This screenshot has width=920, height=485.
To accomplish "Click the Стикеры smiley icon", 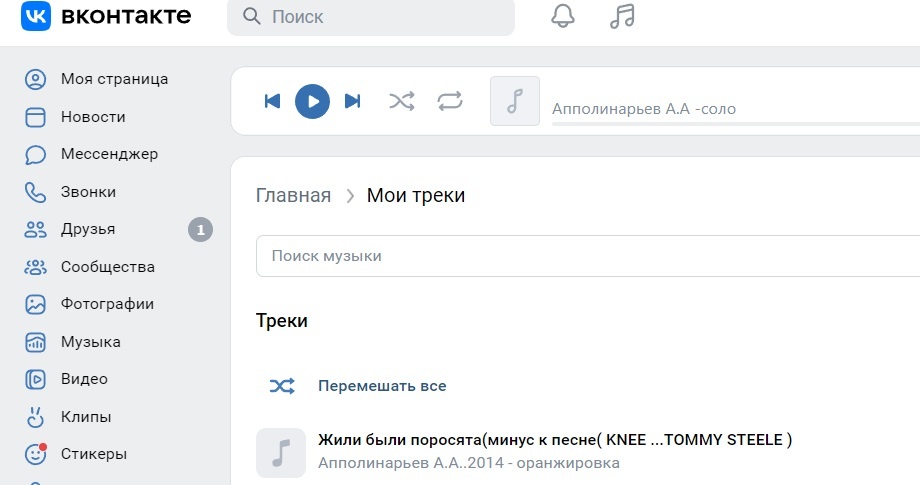I will 35,455.
